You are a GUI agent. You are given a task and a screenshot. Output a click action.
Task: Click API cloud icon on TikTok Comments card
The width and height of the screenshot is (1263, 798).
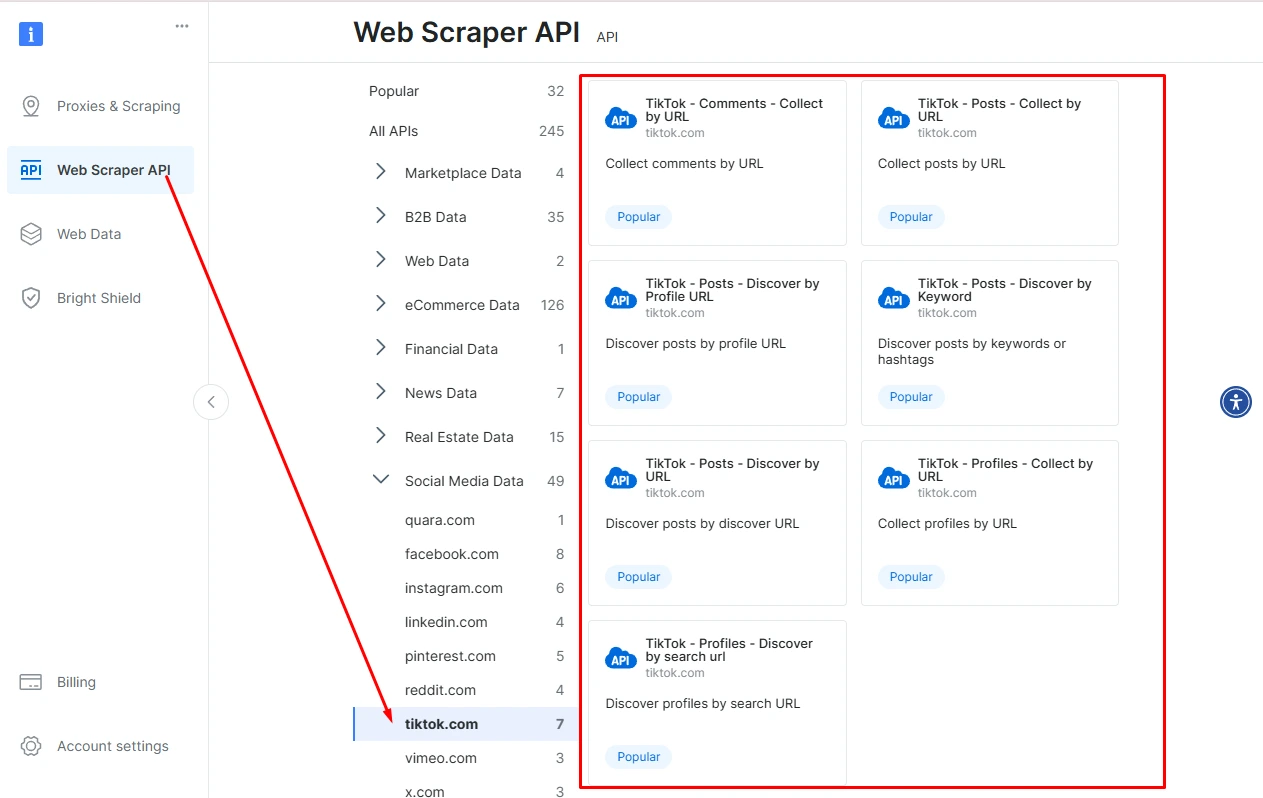[621, 118]
